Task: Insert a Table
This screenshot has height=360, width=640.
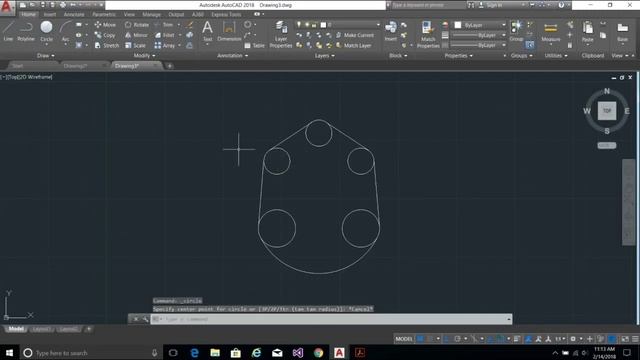Action: coord(255,45)
